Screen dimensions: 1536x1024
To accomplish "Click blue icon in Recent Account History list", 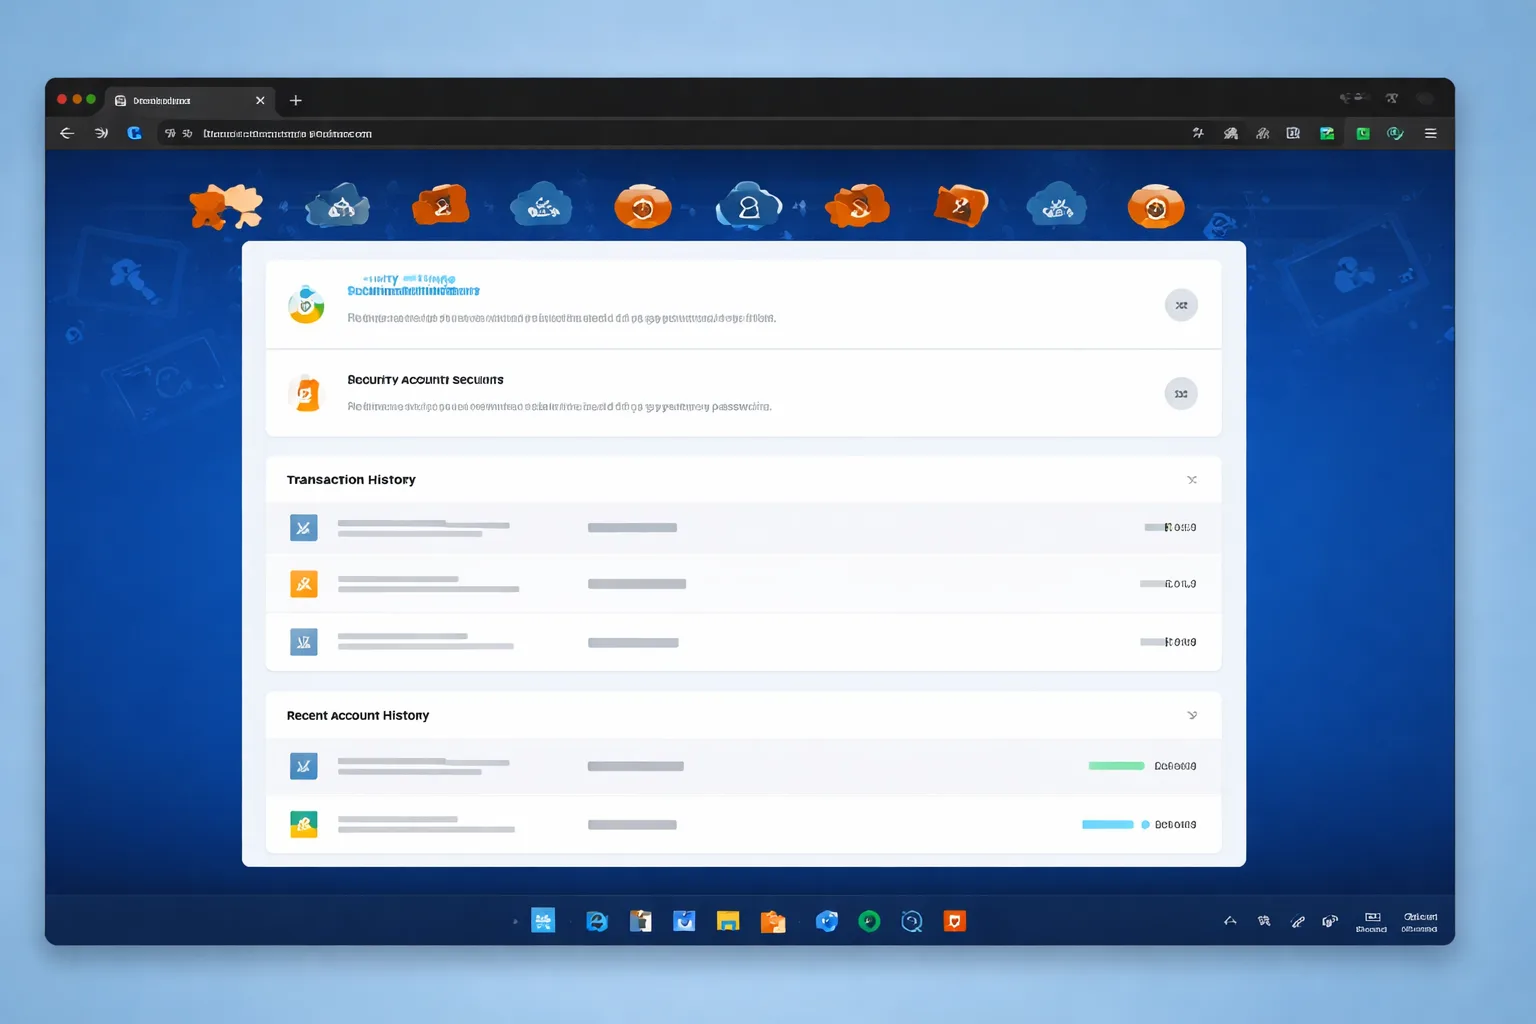I will click(x=304, y=766).
